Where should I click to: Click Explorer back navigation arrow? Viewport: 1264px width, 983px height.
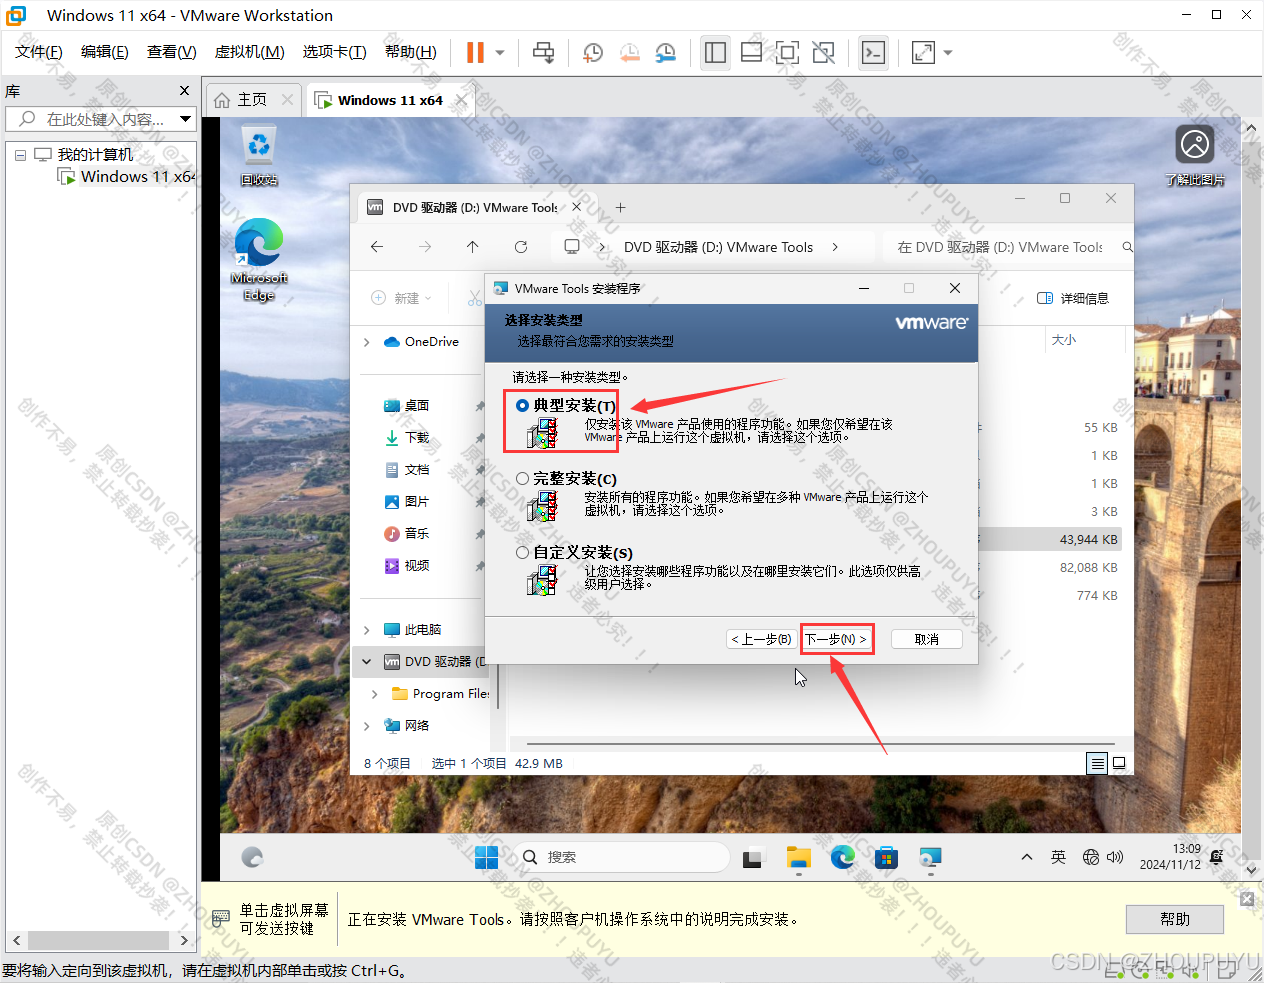377,247
